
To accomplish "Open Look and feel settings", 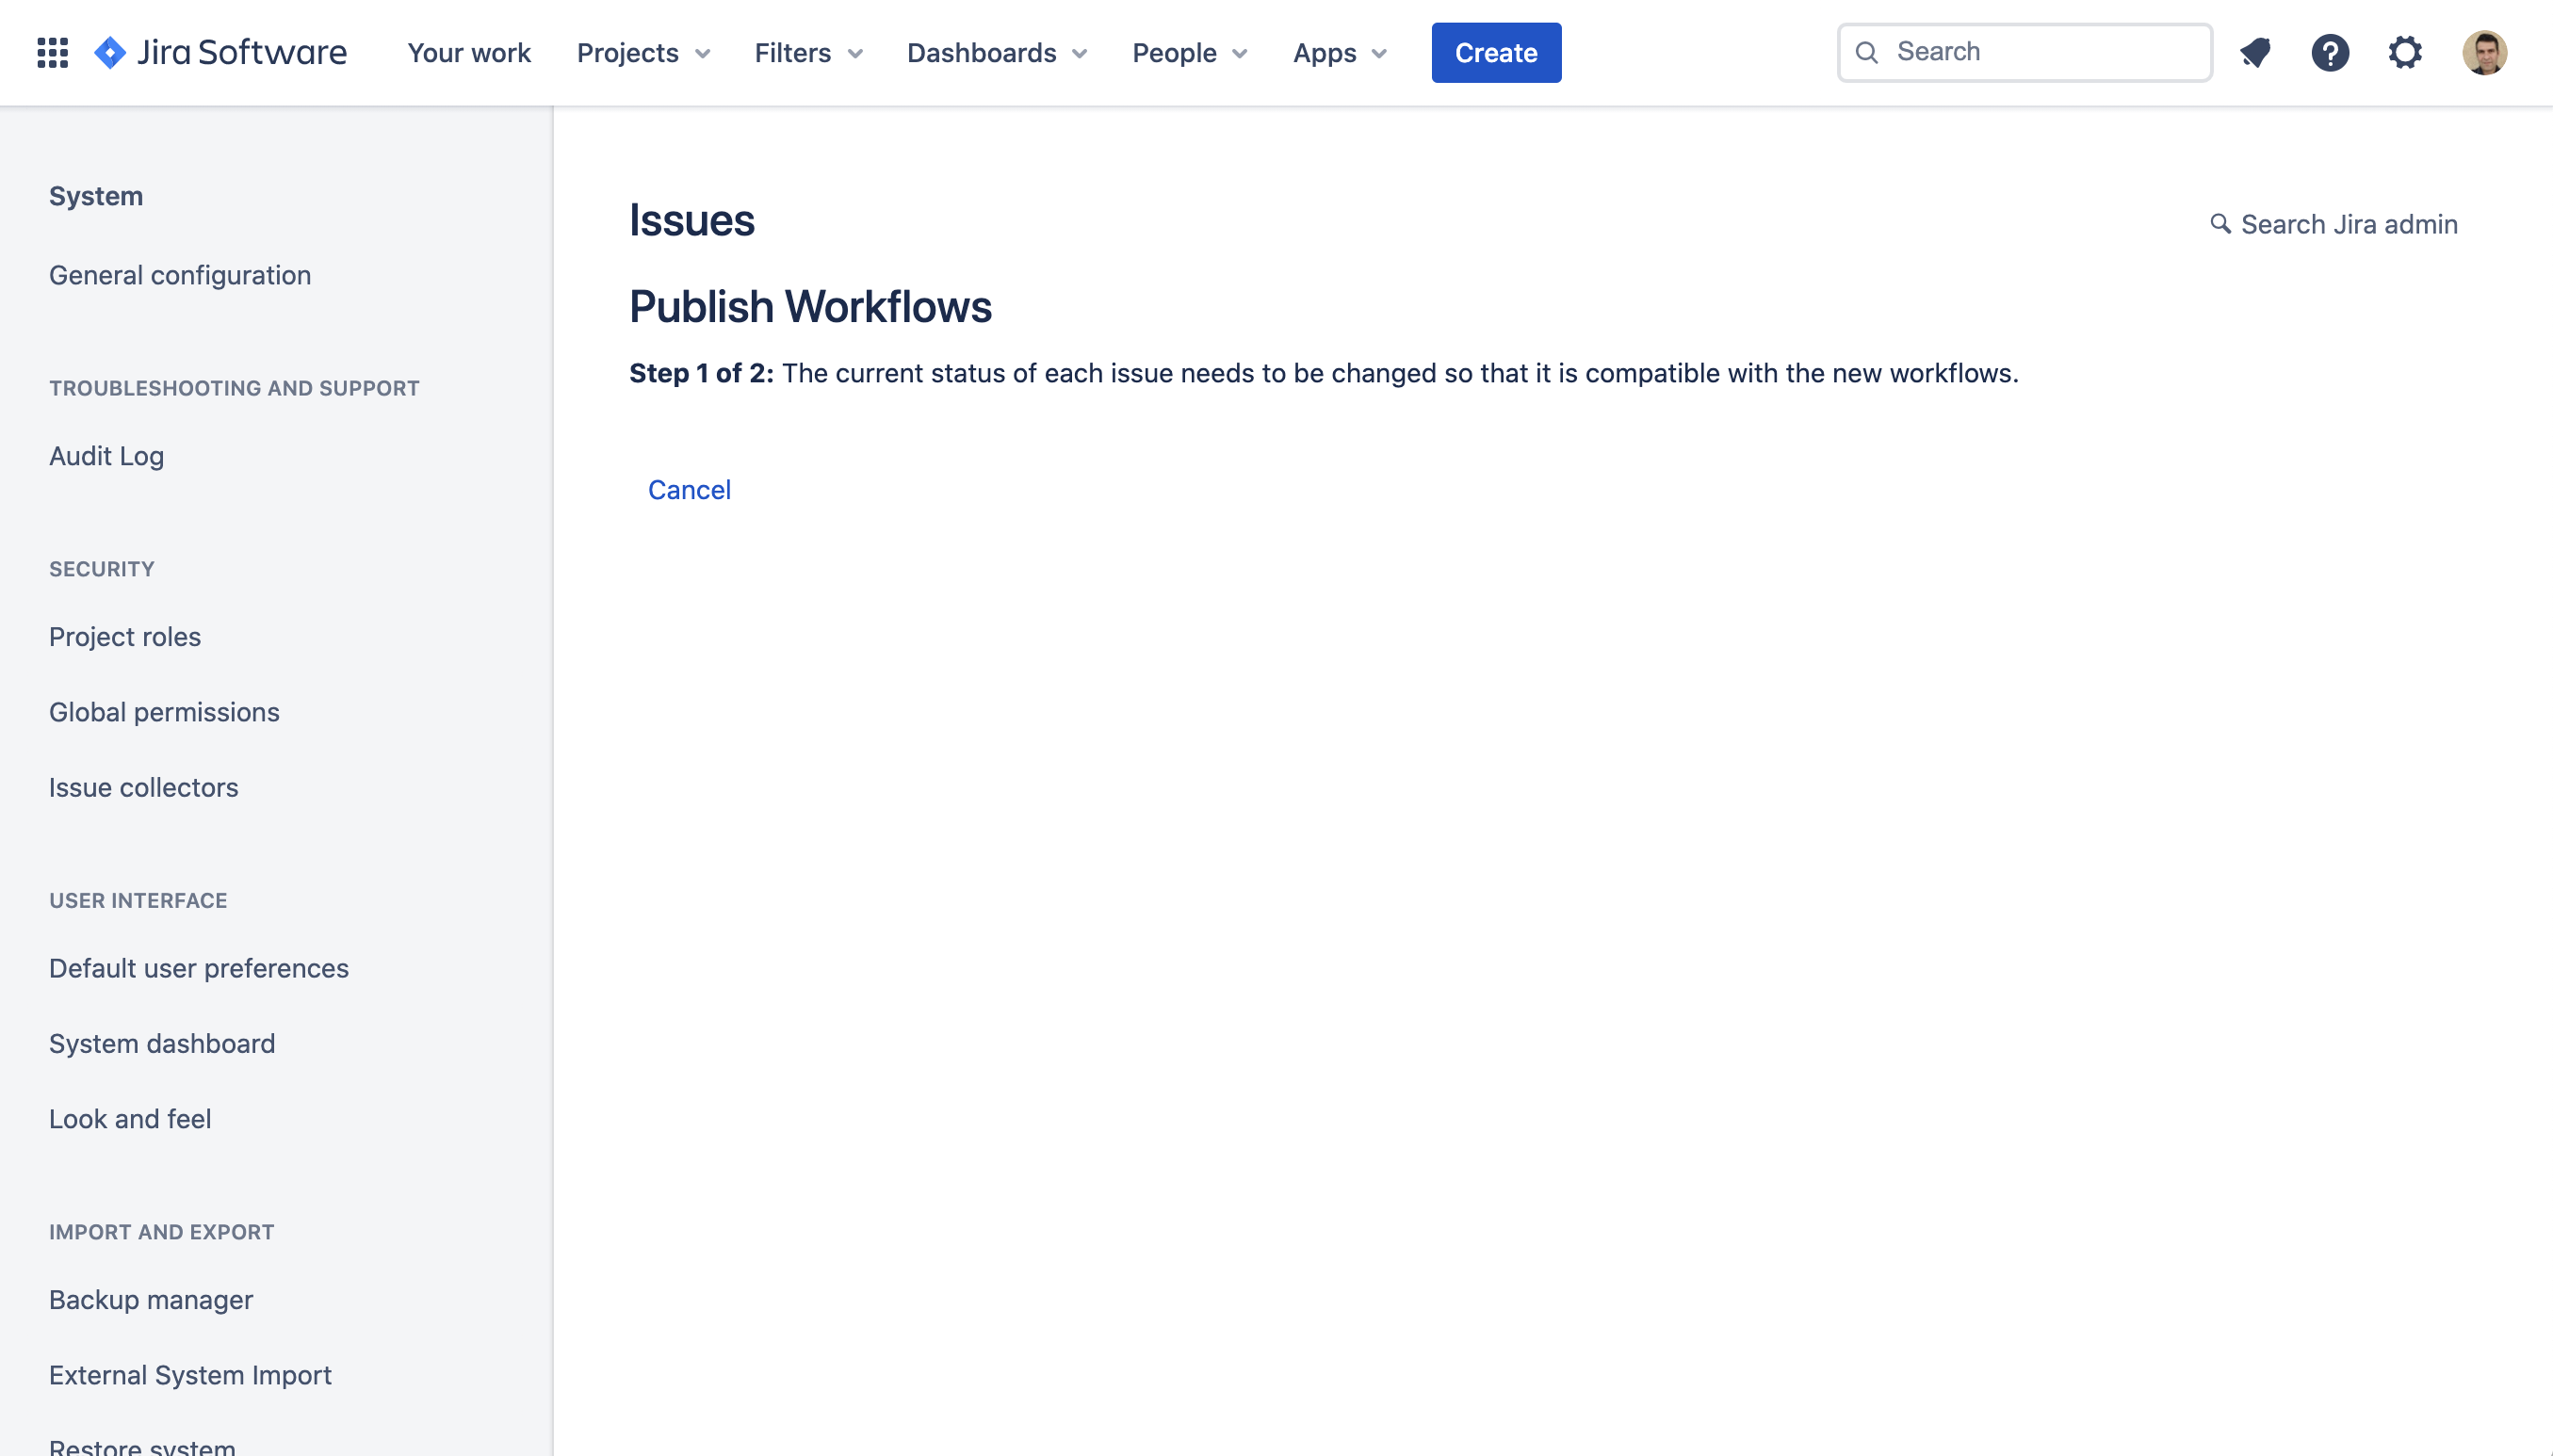I will pyautogui.click(x=130, y=1119).
